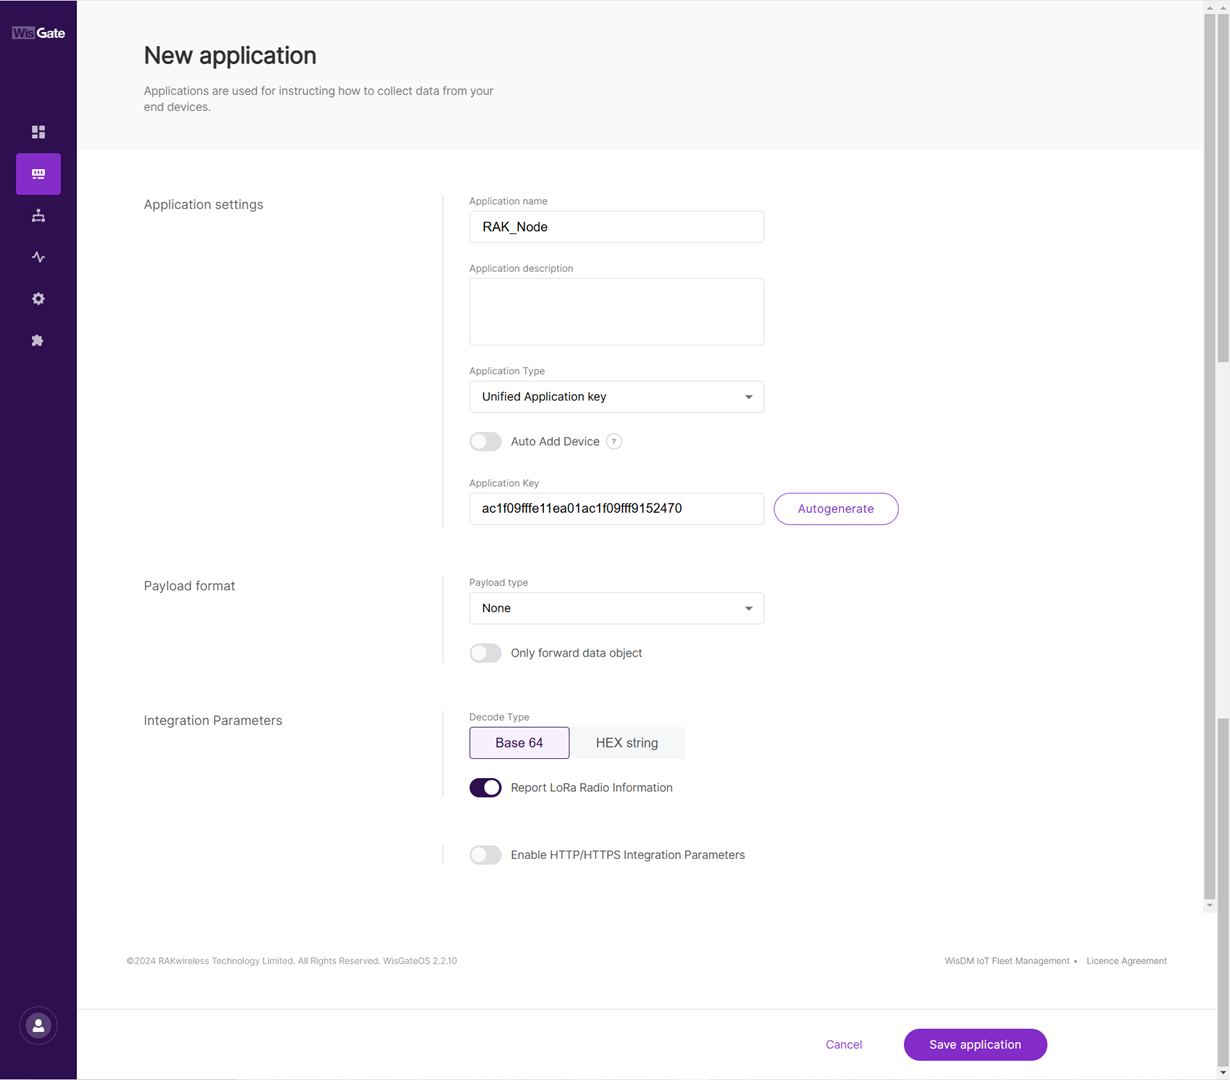
Task: Turn off Report LoRa Radio Information
Action: tap(485, 788)
